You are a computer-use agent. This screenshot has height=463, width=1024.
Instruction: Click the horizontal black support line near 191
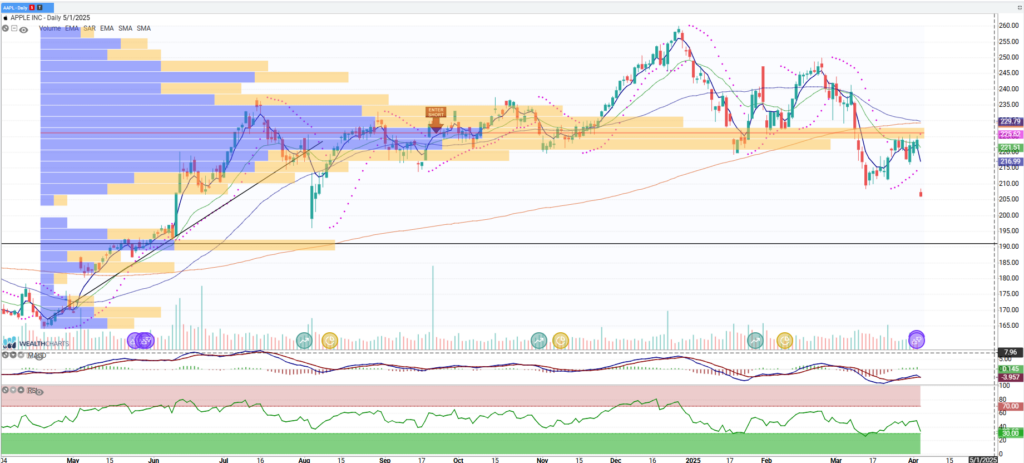pyautogui.click(x=499, y=244)
